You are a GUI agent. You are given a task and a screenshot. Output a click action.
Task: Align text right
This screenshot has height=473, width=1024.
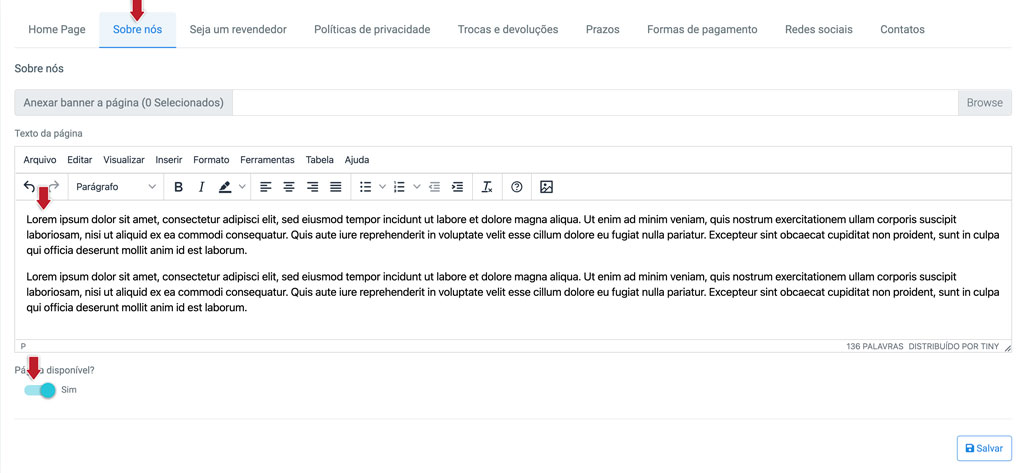(312, 187)
